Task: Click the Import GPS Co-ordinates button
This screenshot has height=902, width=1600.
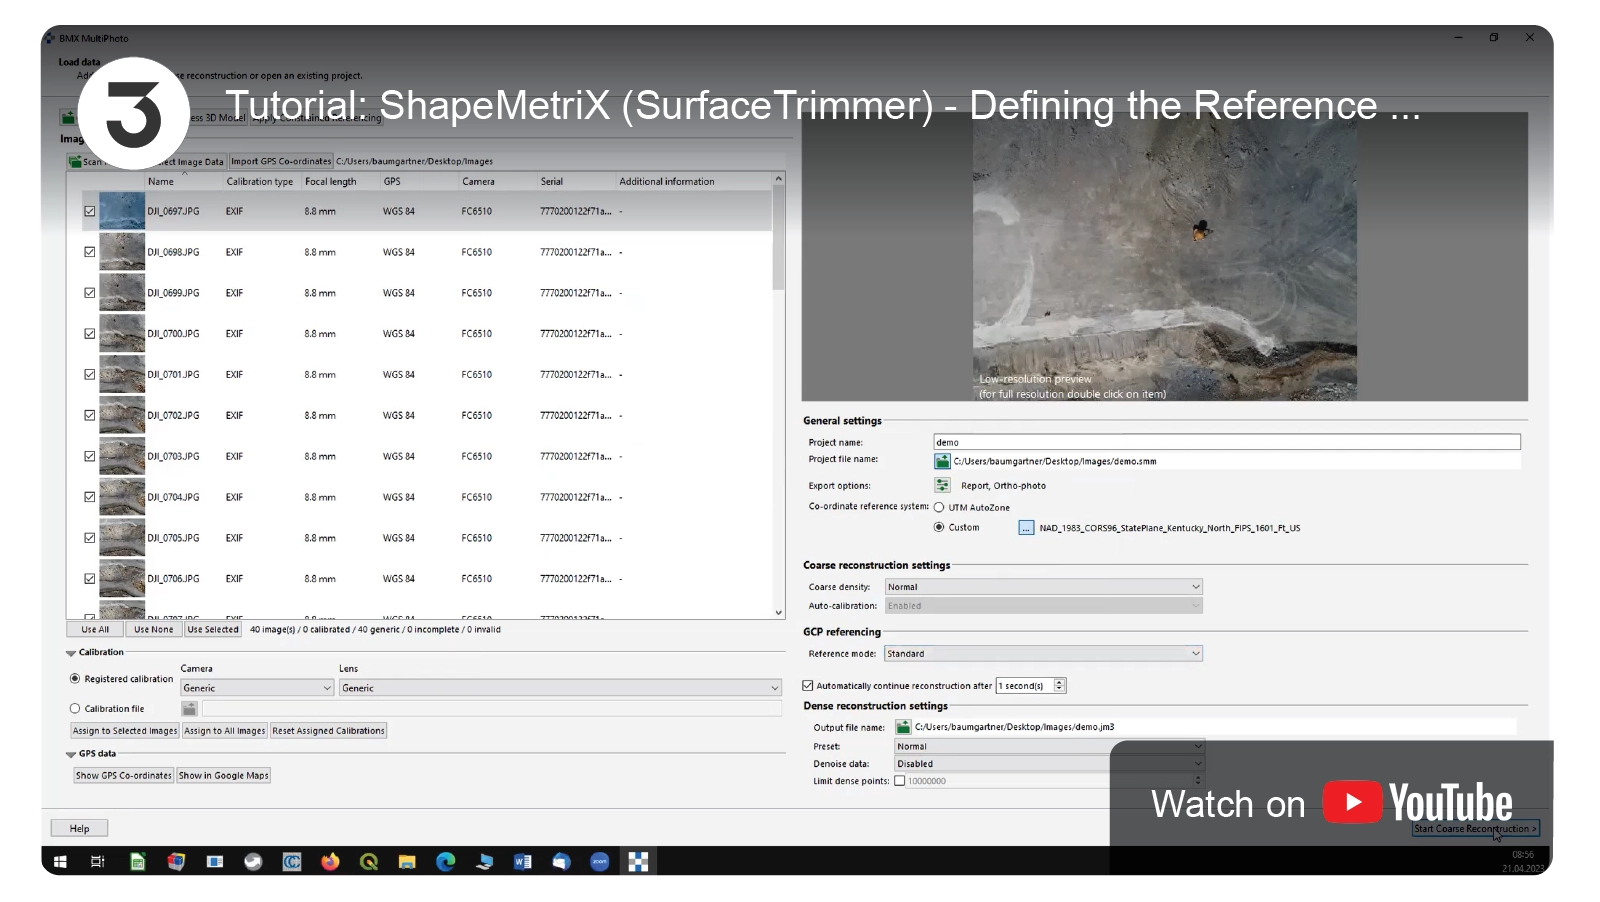Action: pos(281,161)
